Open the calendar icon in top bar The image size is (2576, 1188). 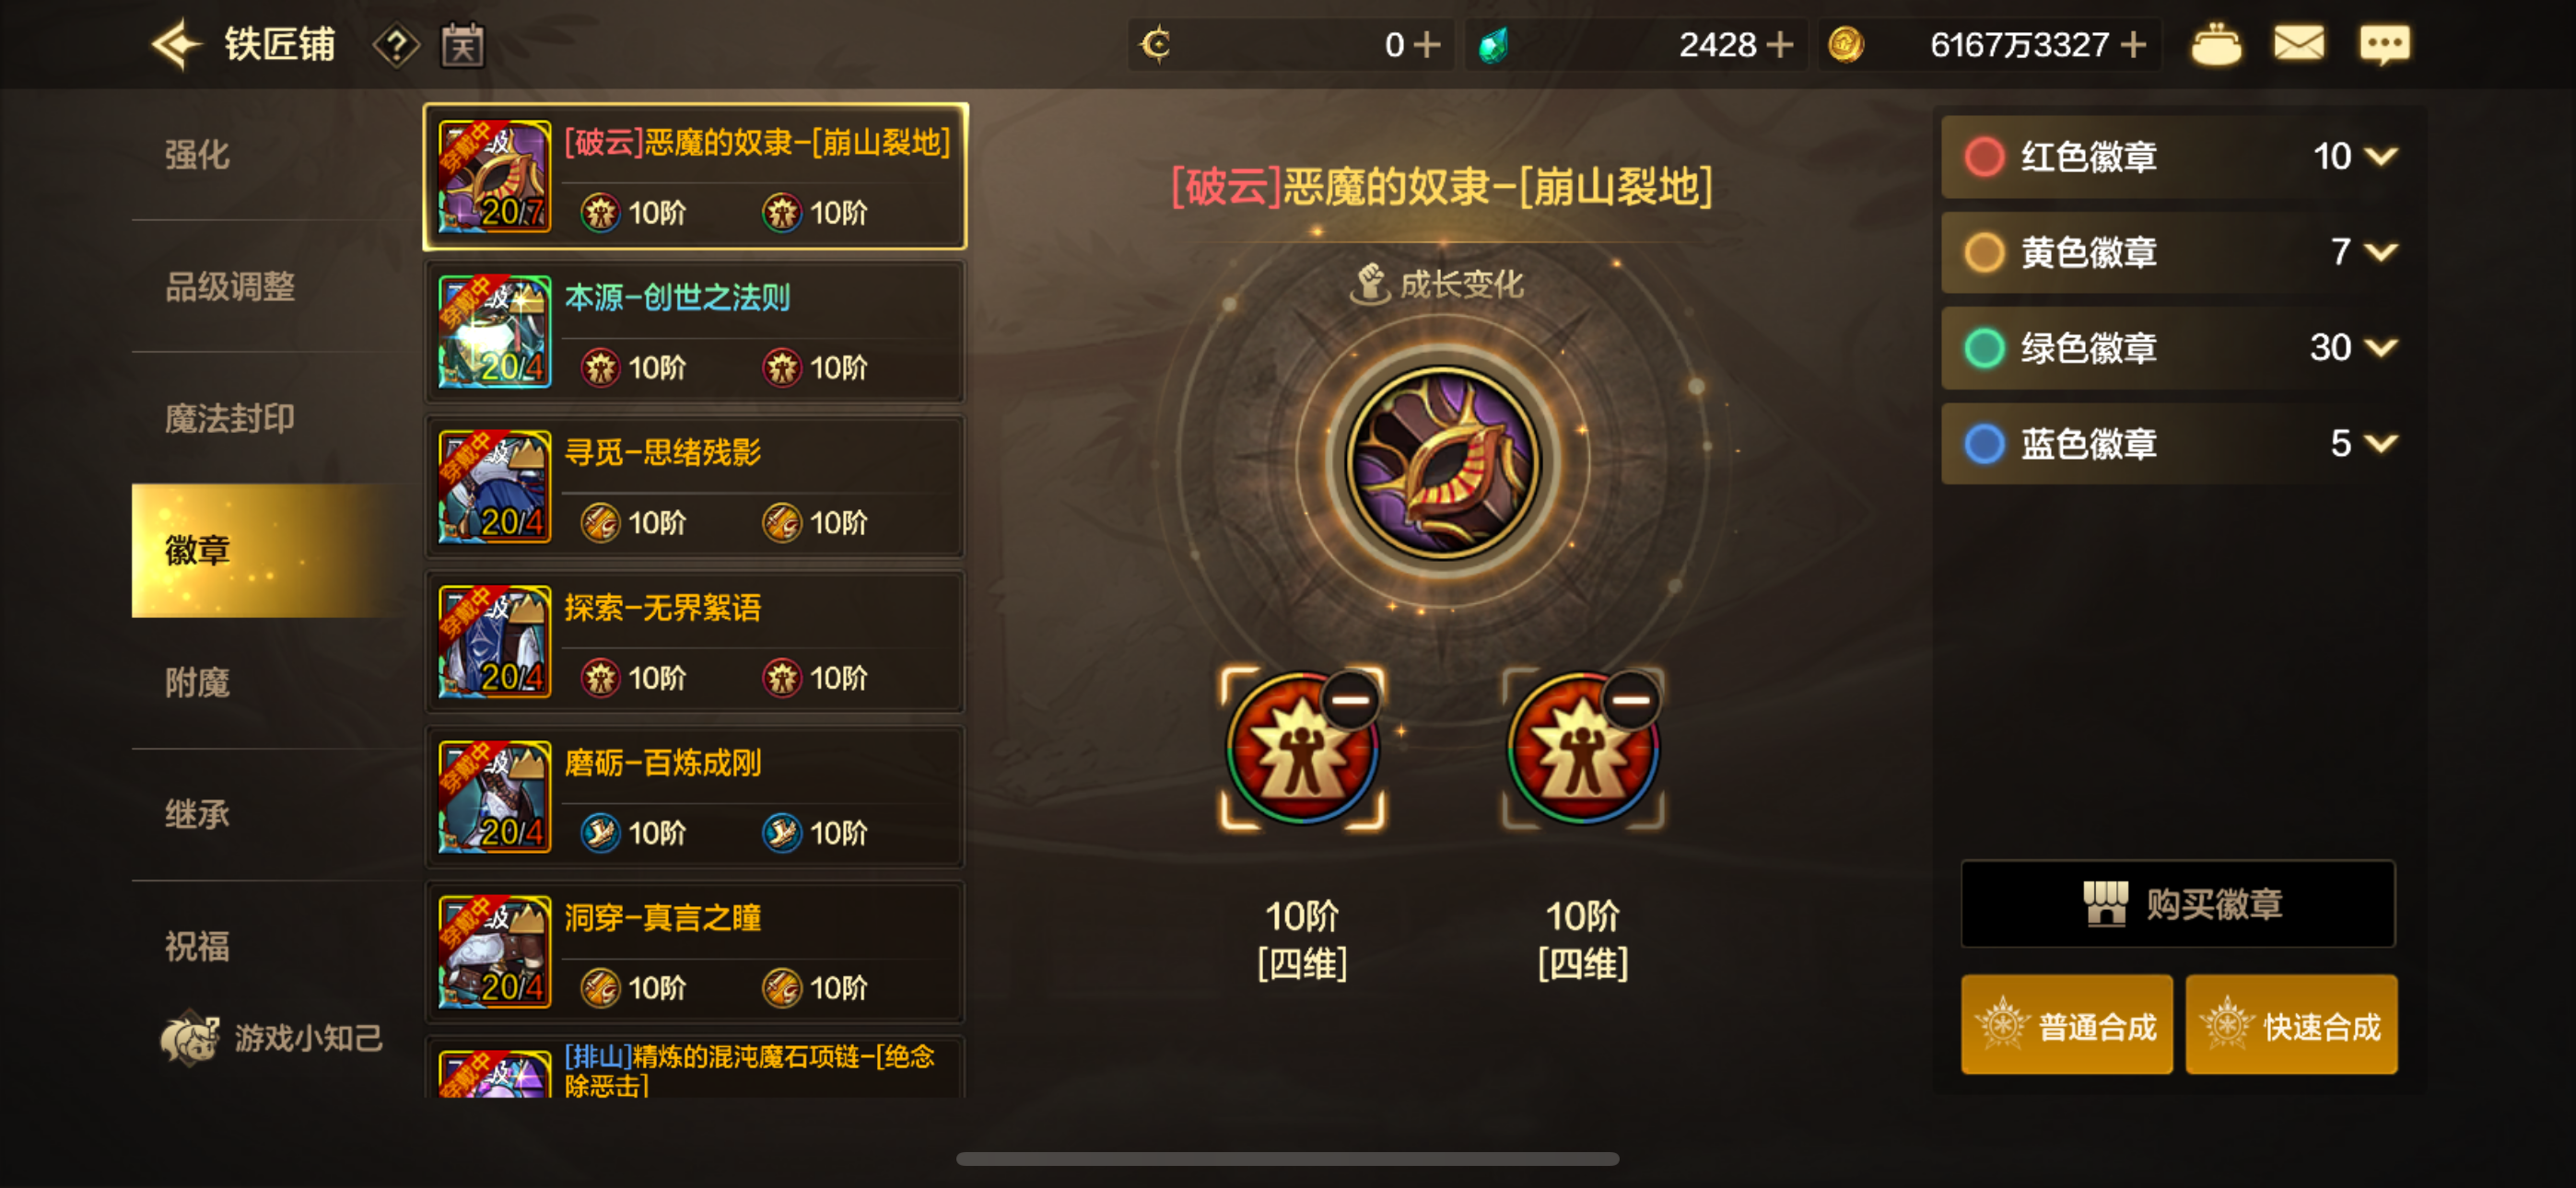click(x=463, y=46)
